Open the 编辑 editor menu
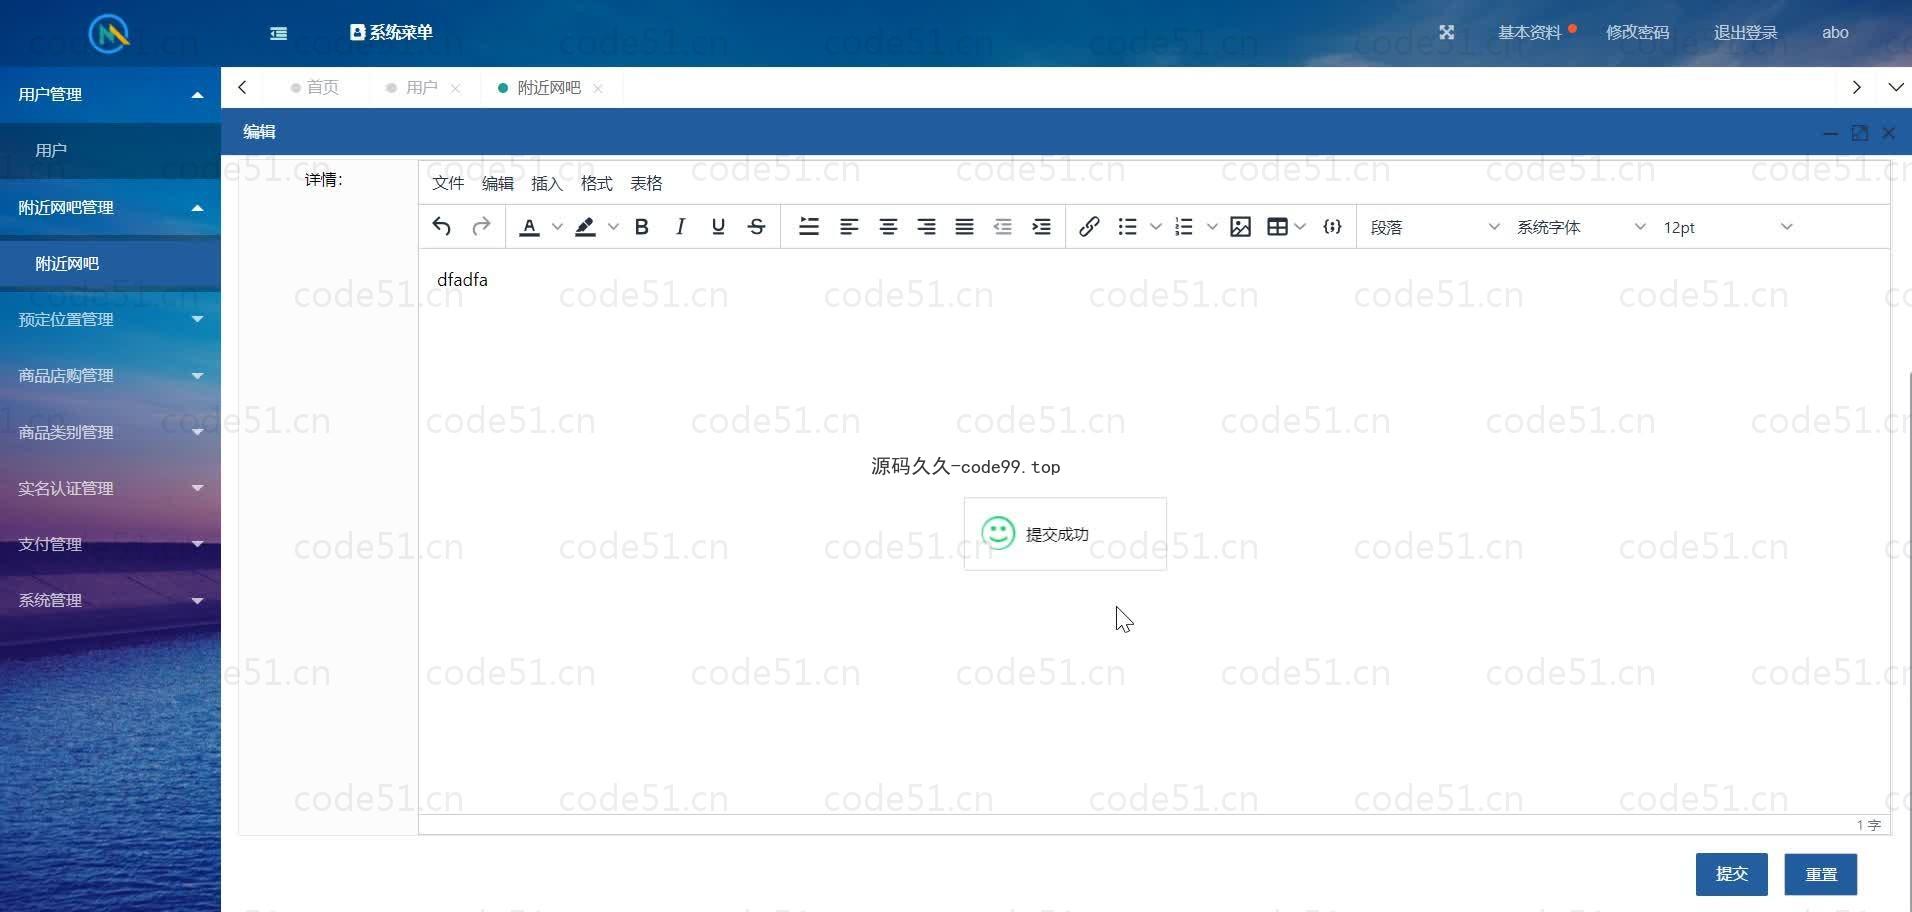1912x912 pixels. [497, 183]
